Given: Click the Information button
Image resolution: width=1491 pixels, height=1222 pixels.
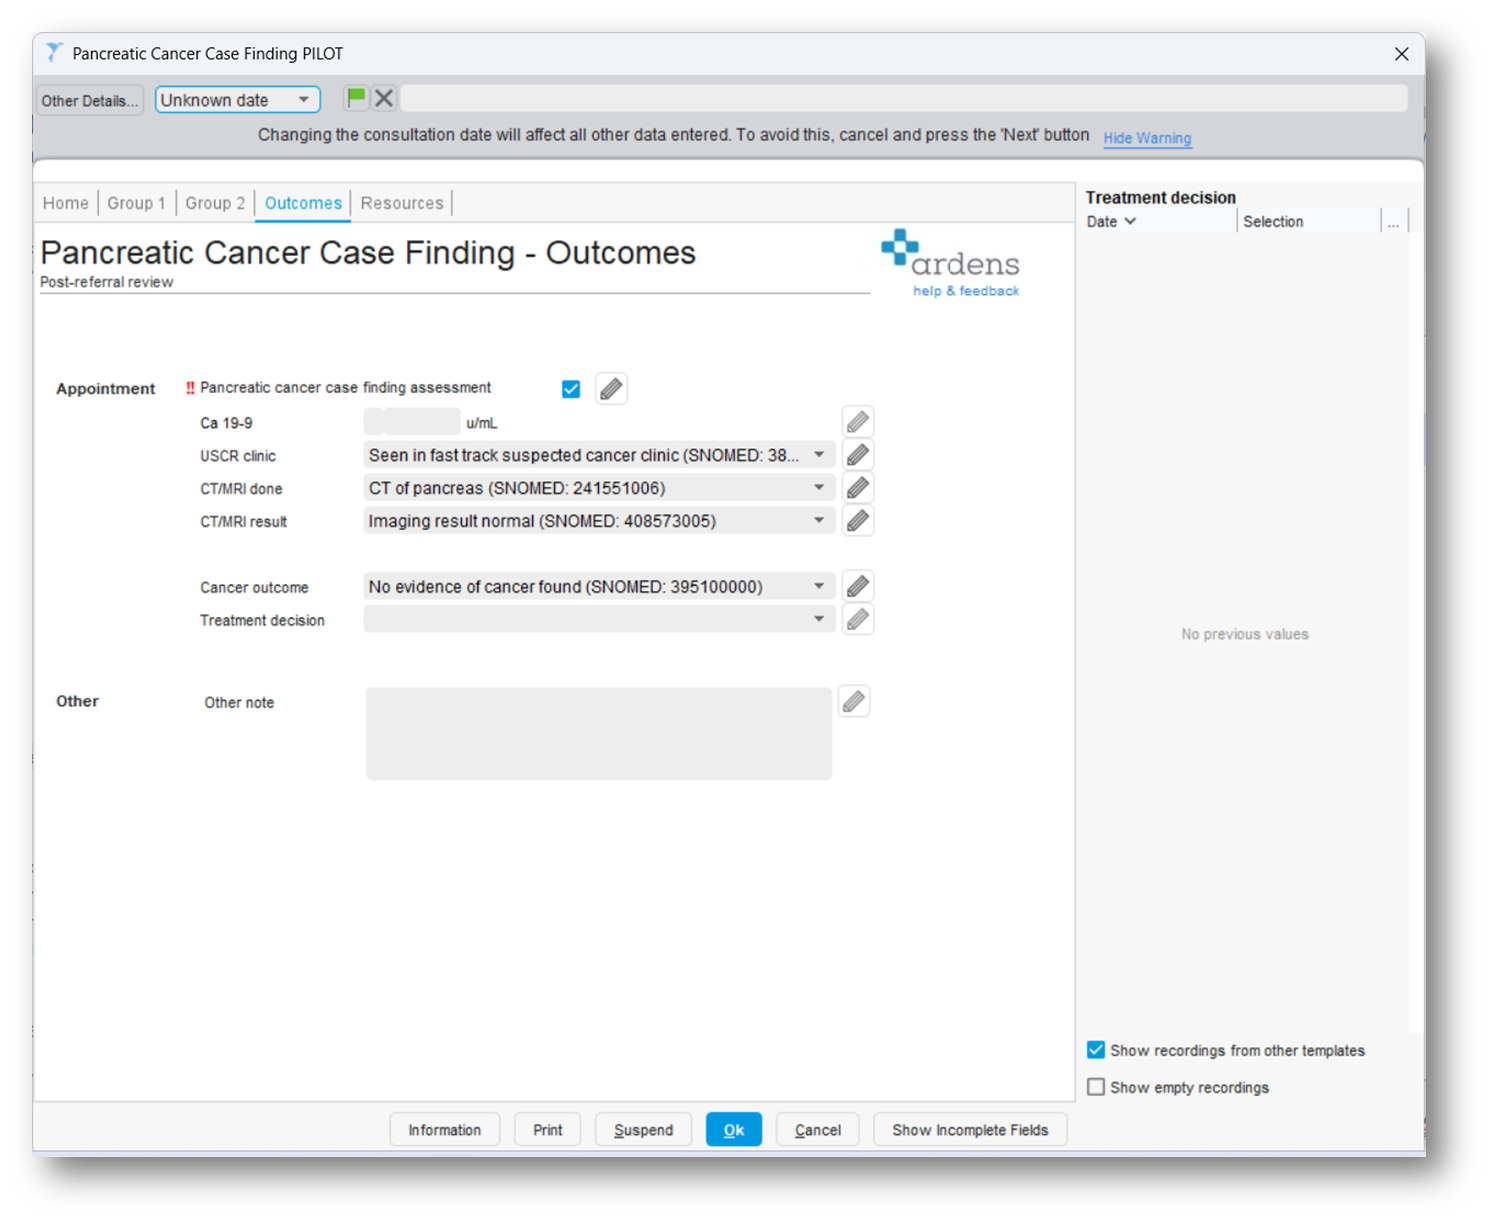Looking at the screenshot, I should [444, 1130].
